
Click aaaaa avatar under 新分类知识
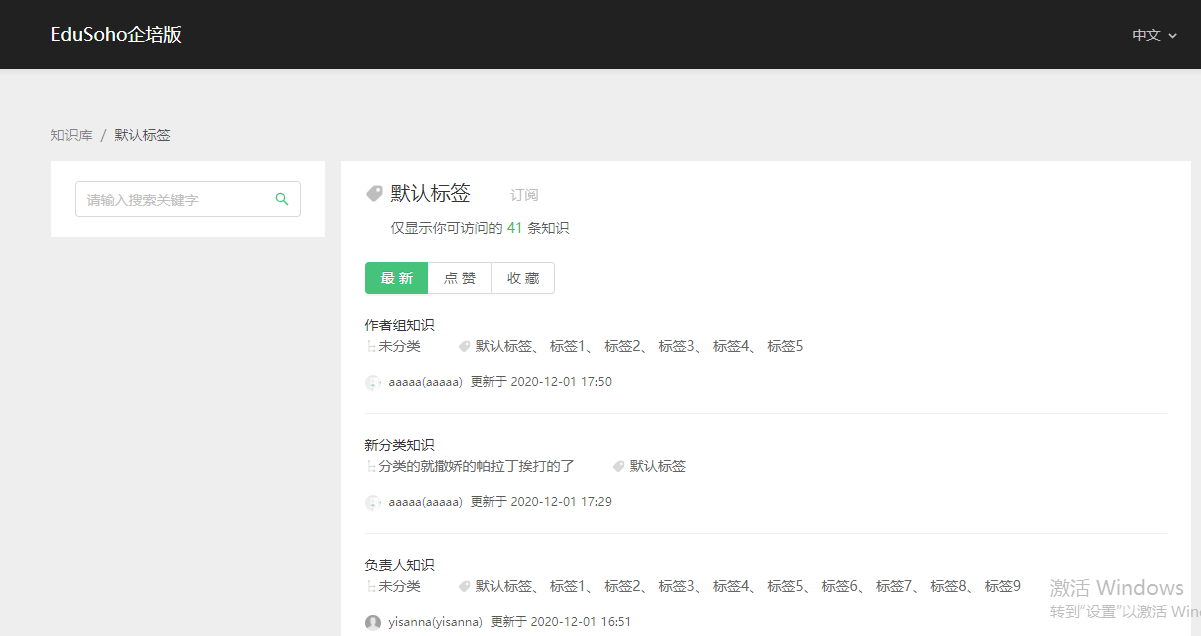point(373,502)
